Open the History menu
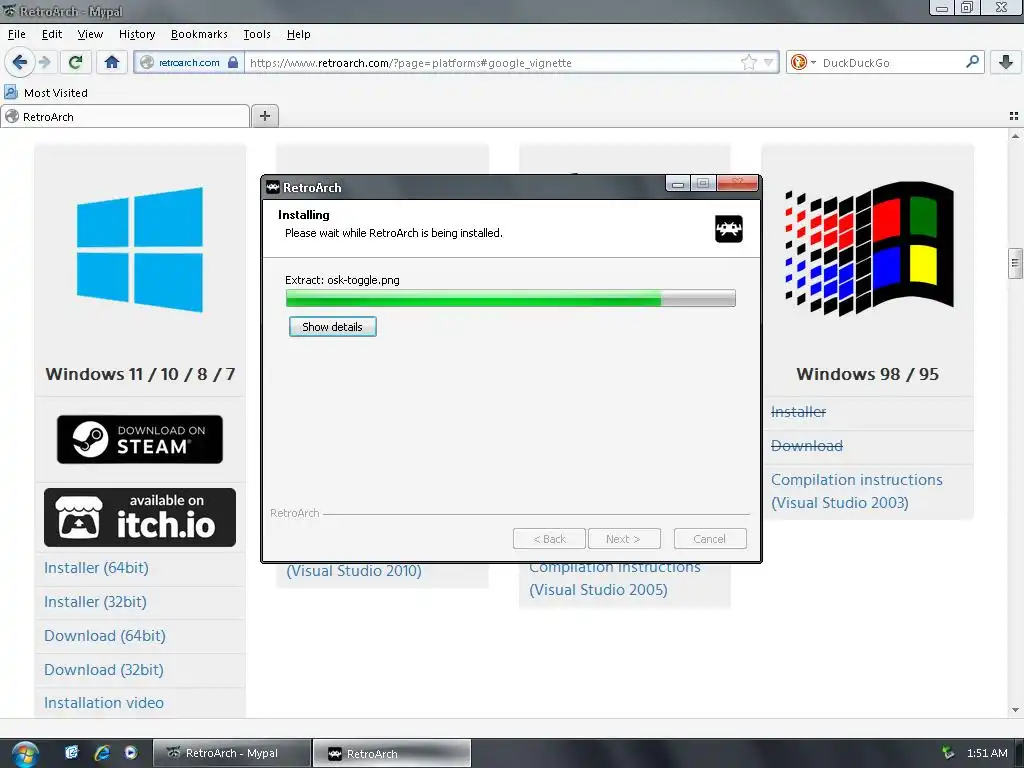Viewport: 1024px width, 768px height. click(136, 34)
